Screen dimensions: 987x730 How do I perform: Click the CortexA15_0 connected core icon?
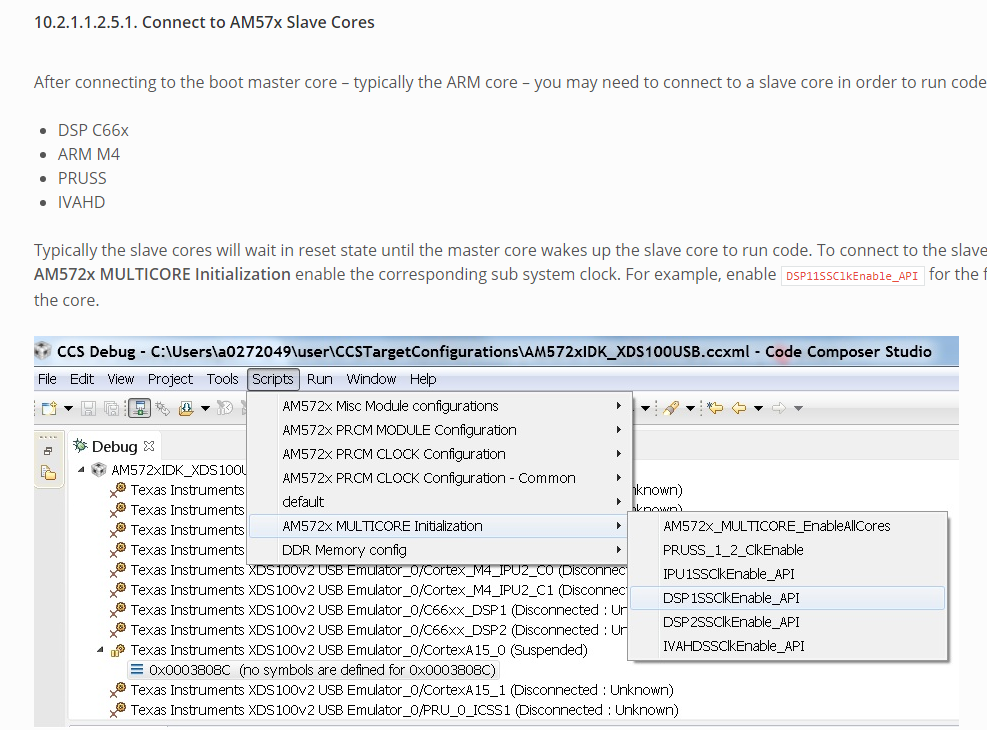tap(118, 650)
